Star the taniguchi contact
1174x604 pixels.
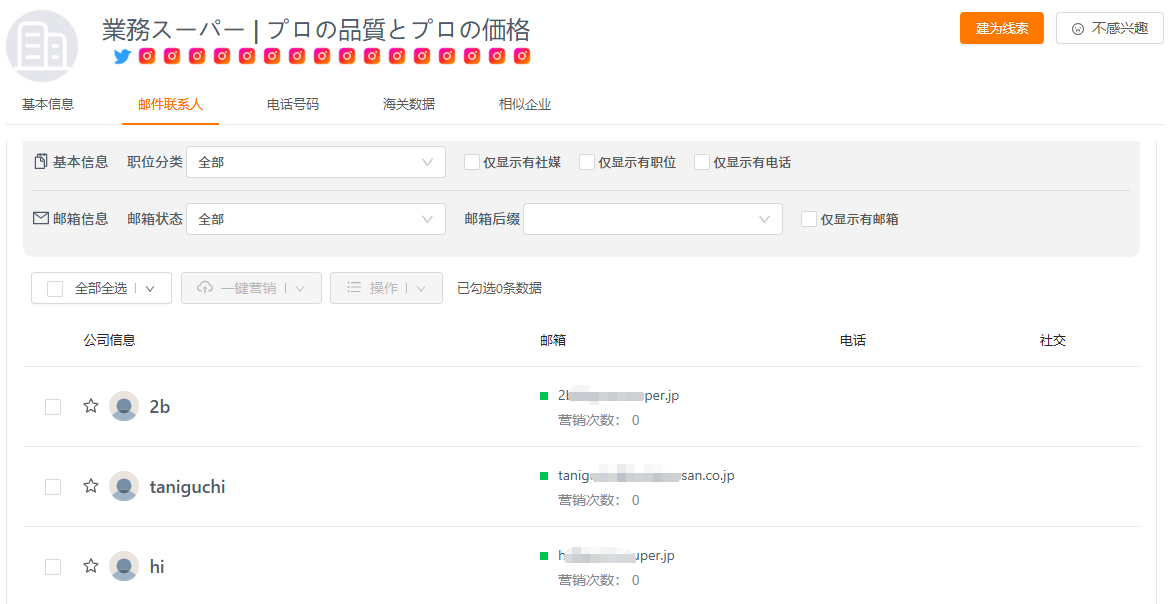[x=91, y=486]
